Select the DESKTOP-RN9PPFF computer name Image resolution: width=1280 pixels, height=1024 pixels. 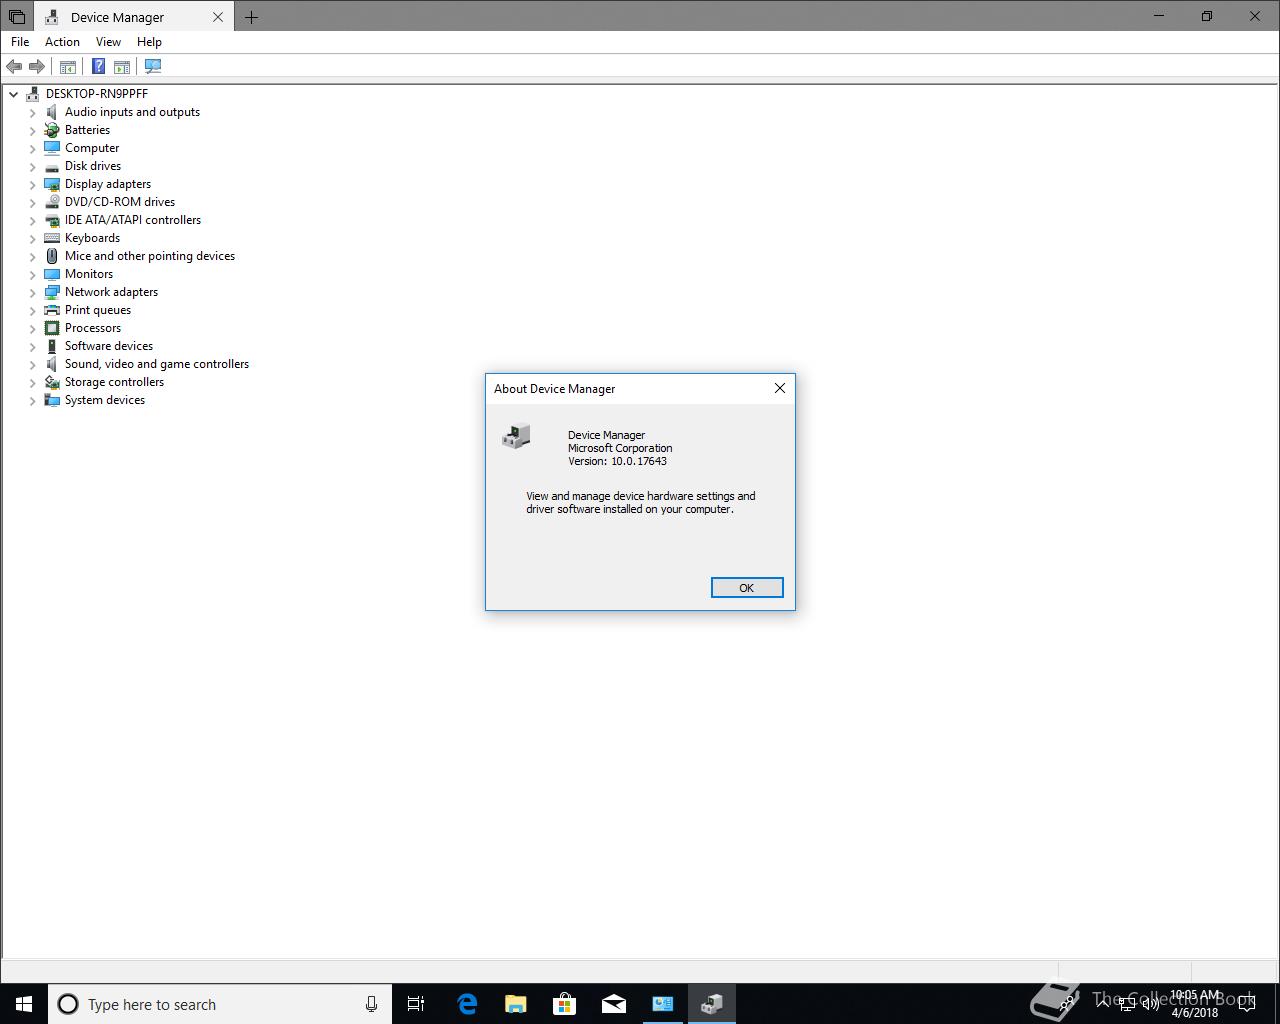97,94
